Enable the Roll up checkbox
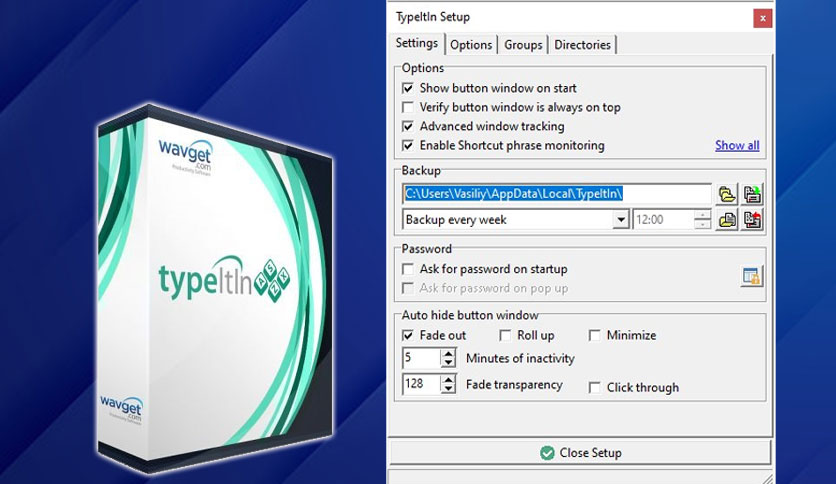 (505, 335)
